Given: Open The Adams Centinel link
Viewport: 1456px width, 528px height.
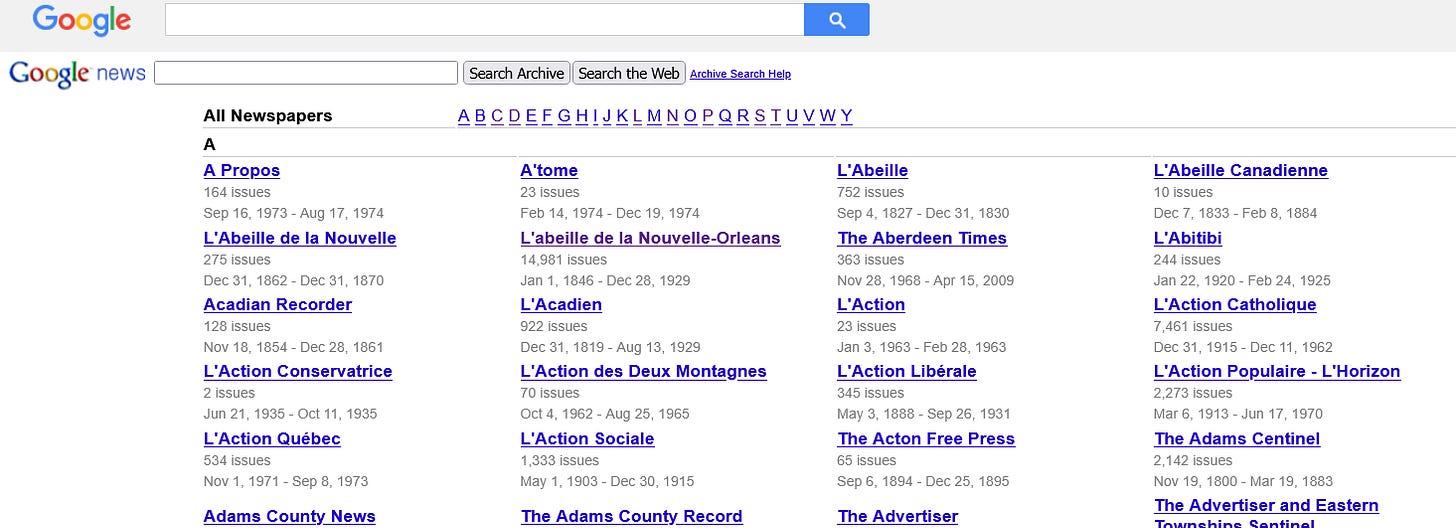Looking at the screenshot, I should coord(1237,439).
